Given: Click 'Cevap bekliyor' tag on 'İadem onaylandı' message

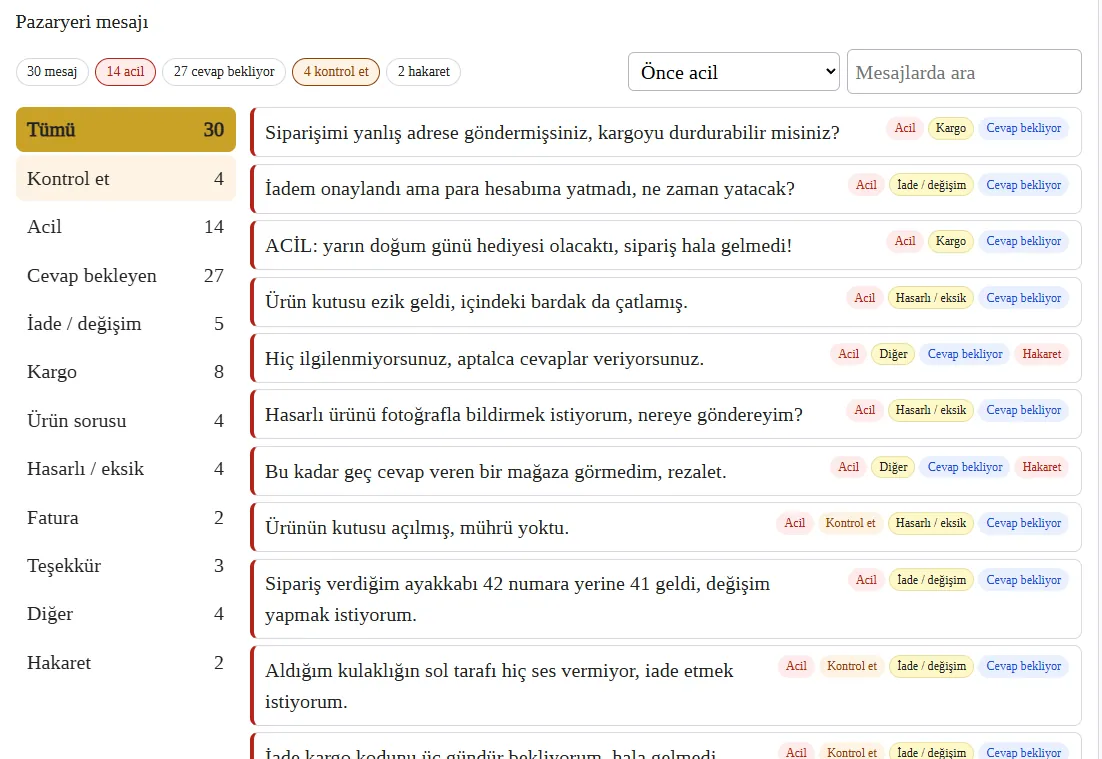Looking at the screenshot, I should point(1023,185).
